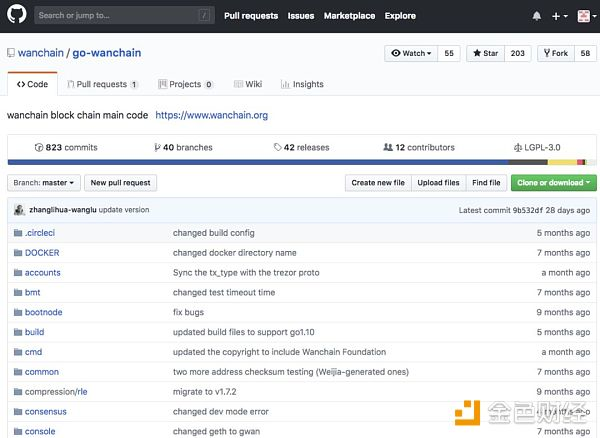
Task: View the 40 branches list
Action: coord(183,147)
